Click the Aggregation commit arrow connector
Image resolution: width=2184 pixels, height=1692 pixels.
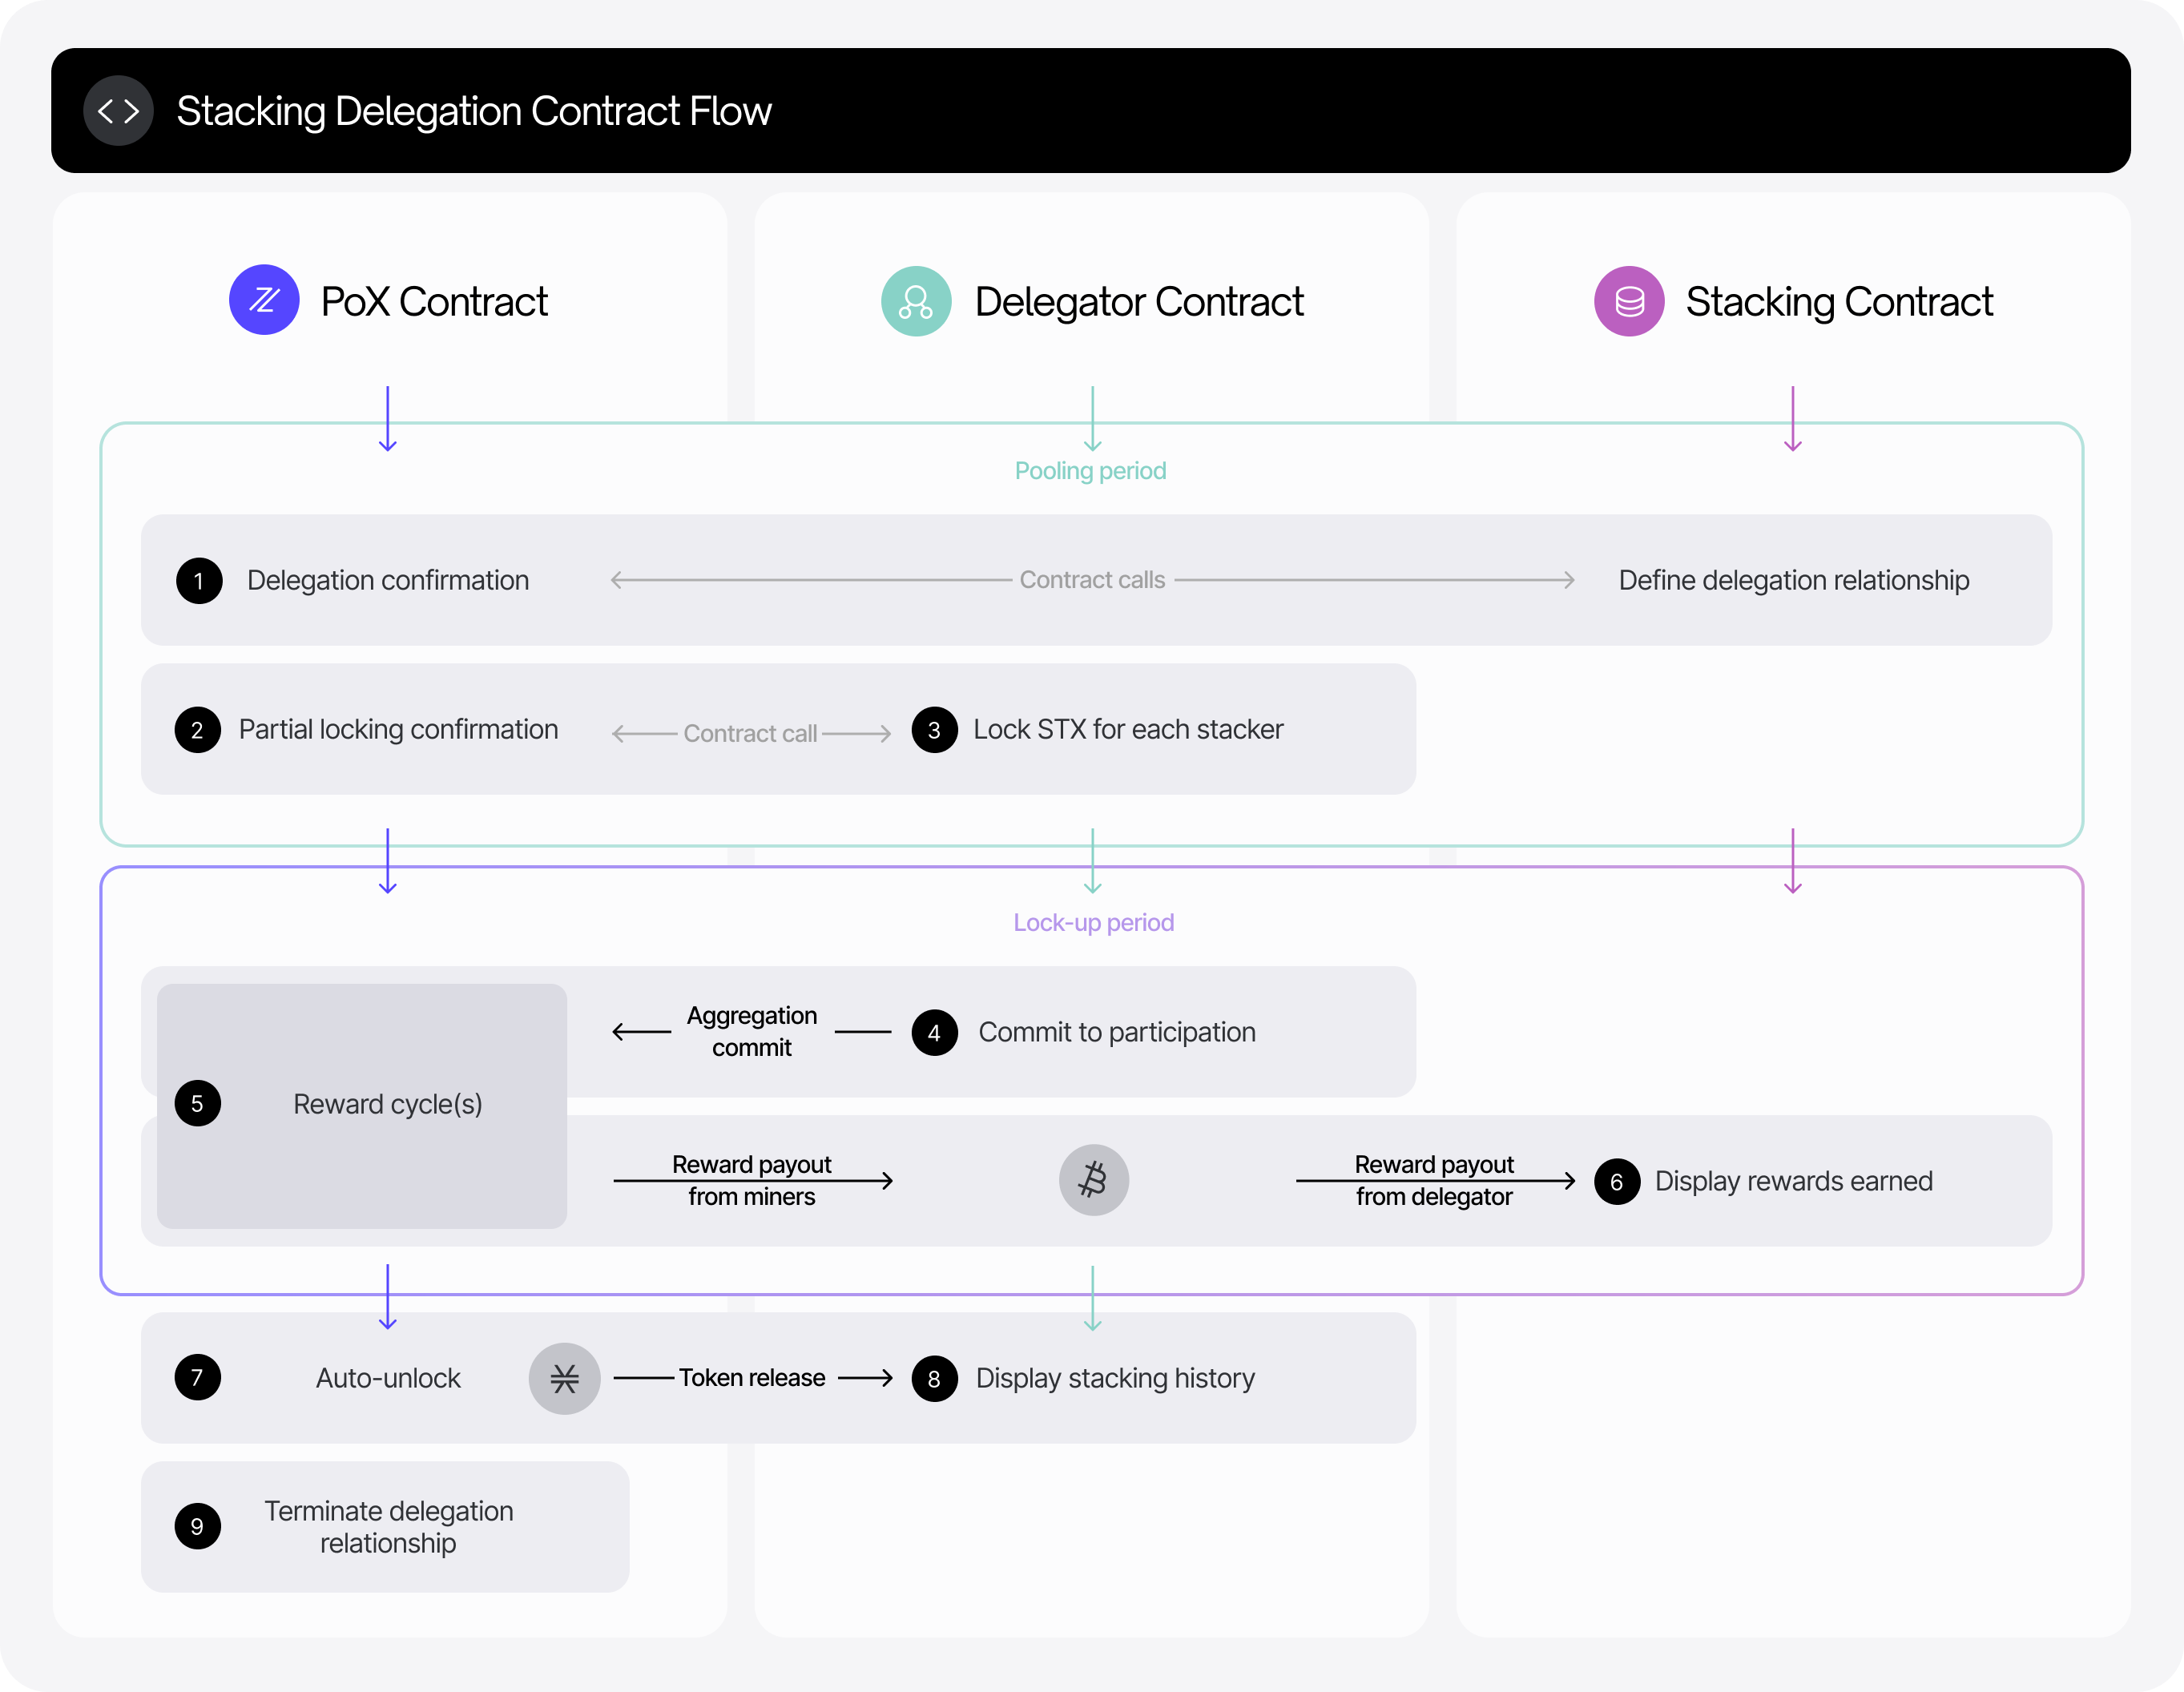(x=751, y=1032)
